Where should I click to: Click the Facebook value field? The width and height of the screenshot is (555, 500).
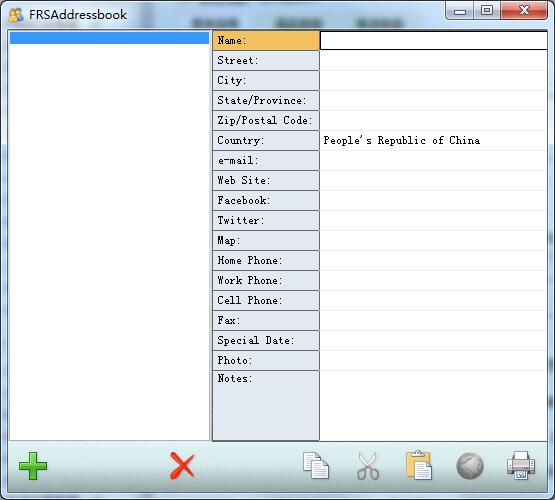(x=433, y=200)
